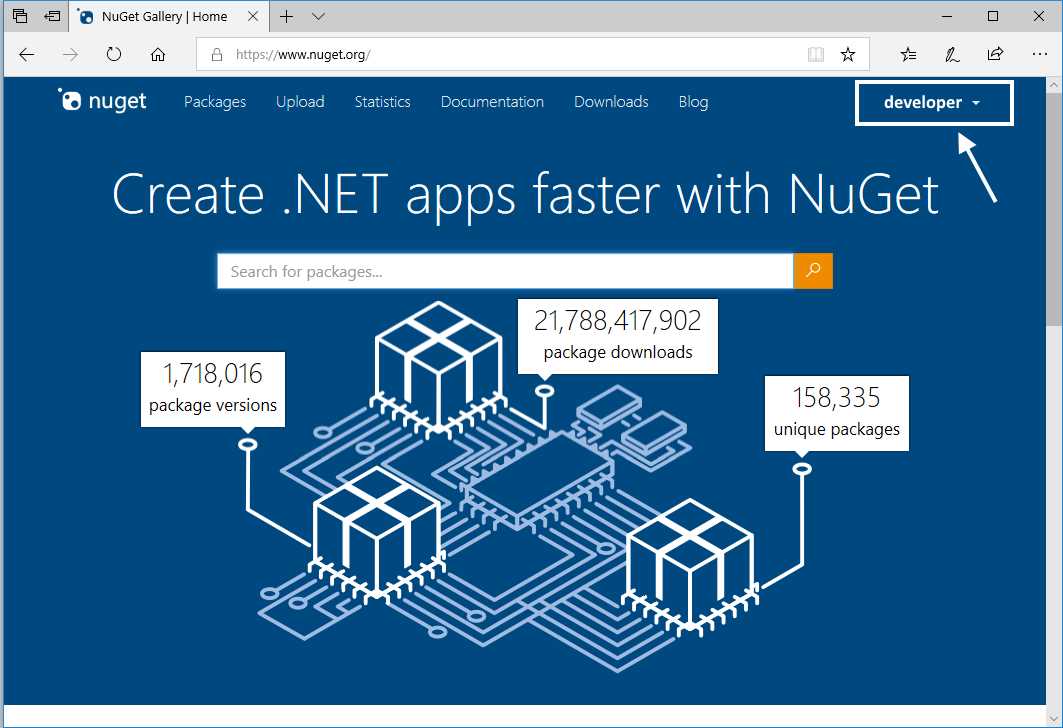Start a web note with the ink icon

click(951, 55)
